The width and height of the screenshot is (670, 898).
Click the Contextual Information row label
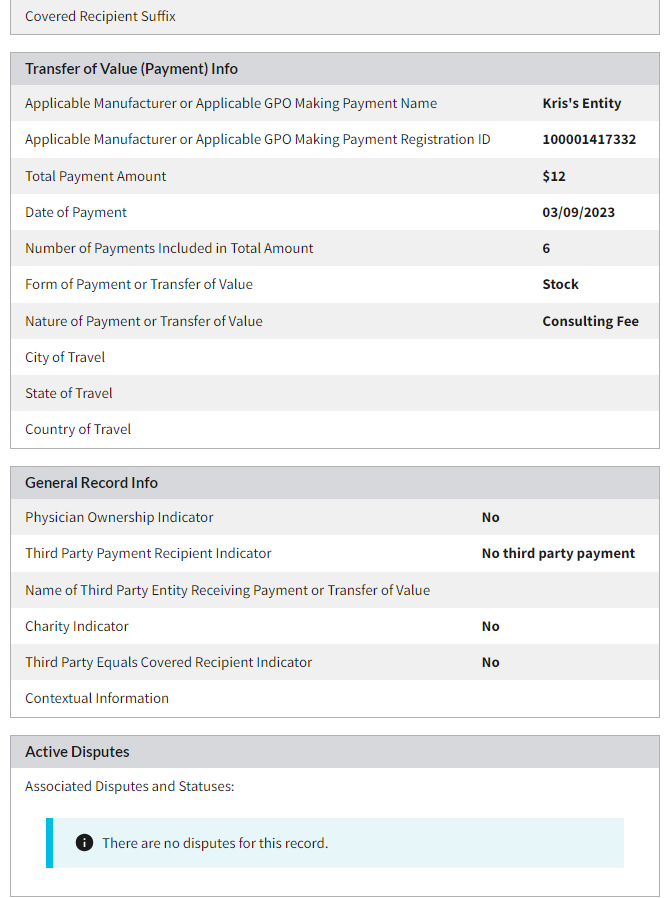[x=97, y=698]
